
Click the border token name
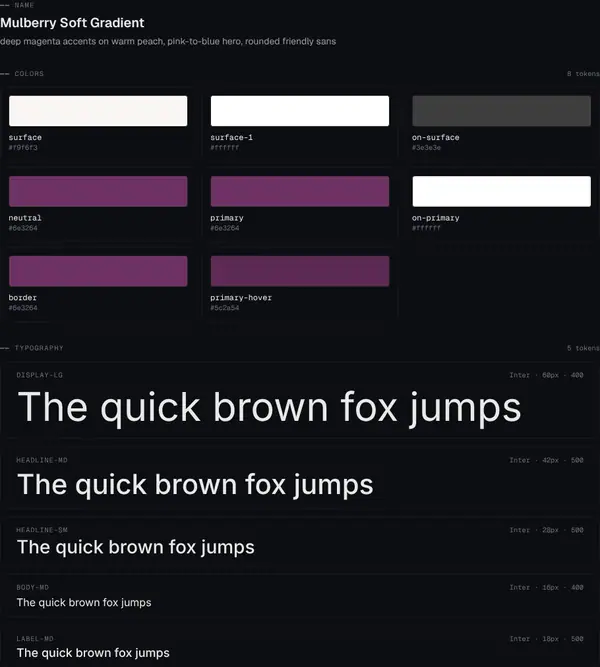point(23,298)
